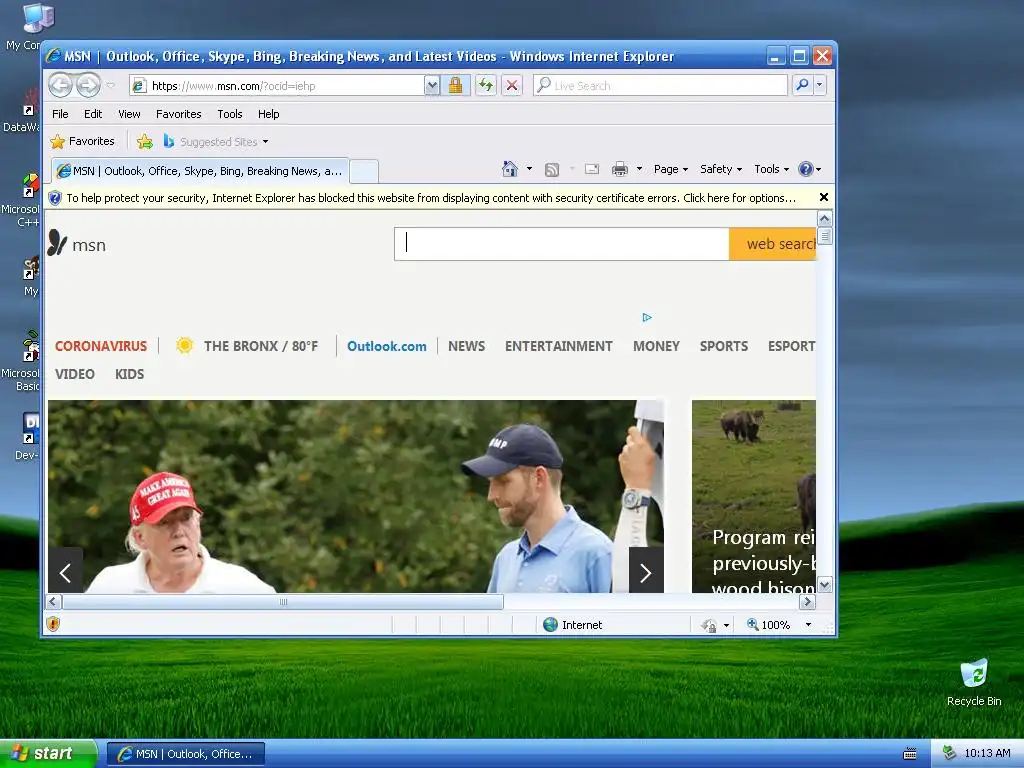Open search provider options dropdown
The width and height of the screenshot is (1024, 768).
820,86
